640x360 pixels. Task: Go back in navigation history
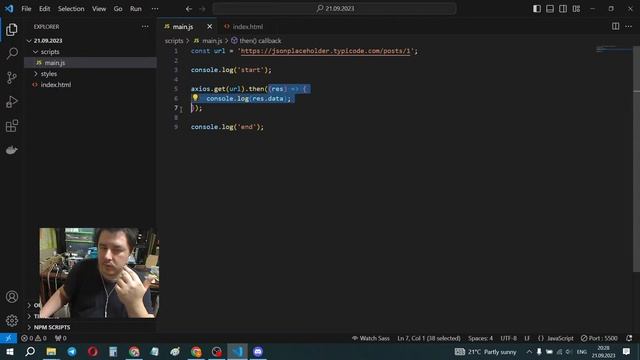click(189, 9)
